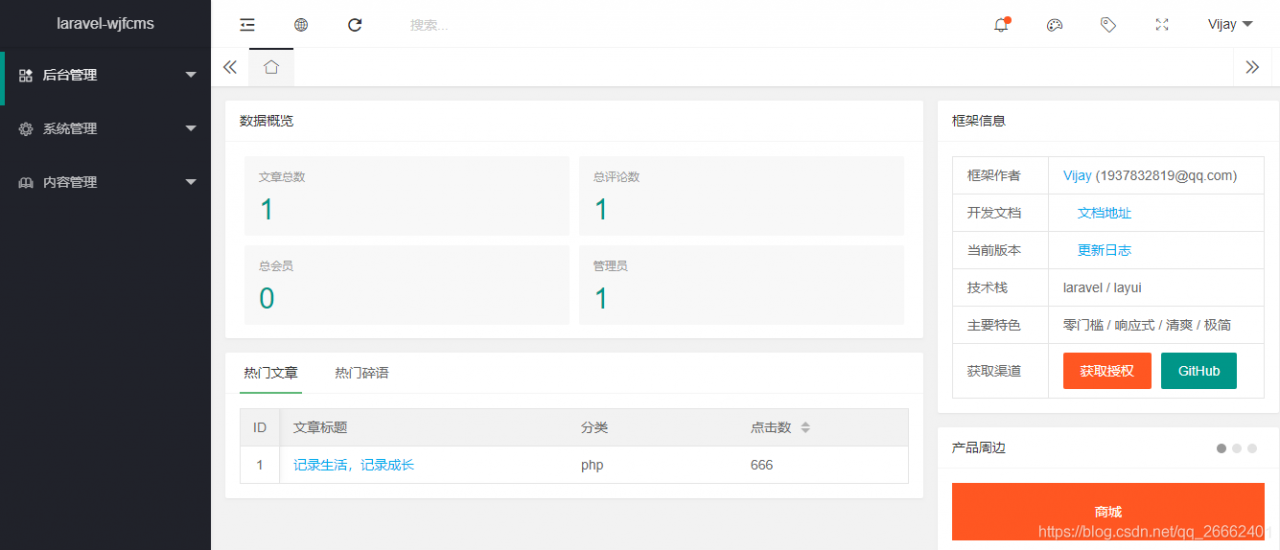Open notifications bell icon
The height and width of the screenshot is (550, 1280).
[x=1001, y=25]
